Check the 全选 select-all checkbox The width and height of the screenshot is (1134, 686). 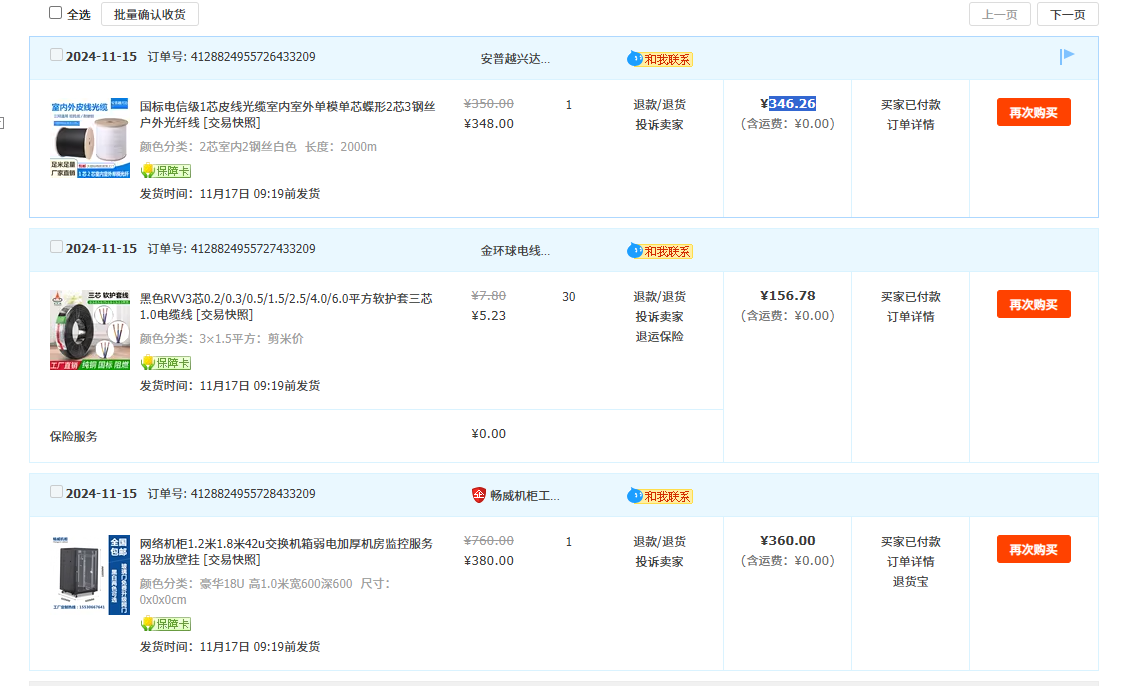coord(55,13)
